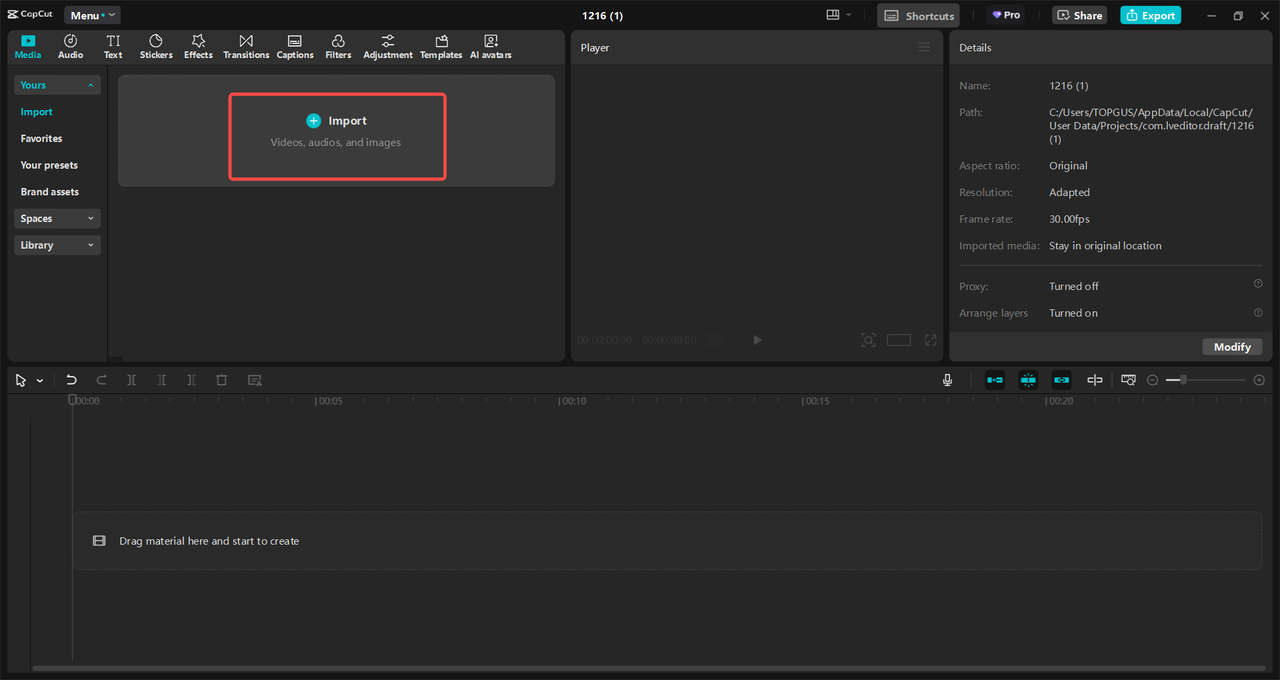This screenshot has height=680, width=1280.
Task: Toggle the linkage button
Action: point(1062,380)
